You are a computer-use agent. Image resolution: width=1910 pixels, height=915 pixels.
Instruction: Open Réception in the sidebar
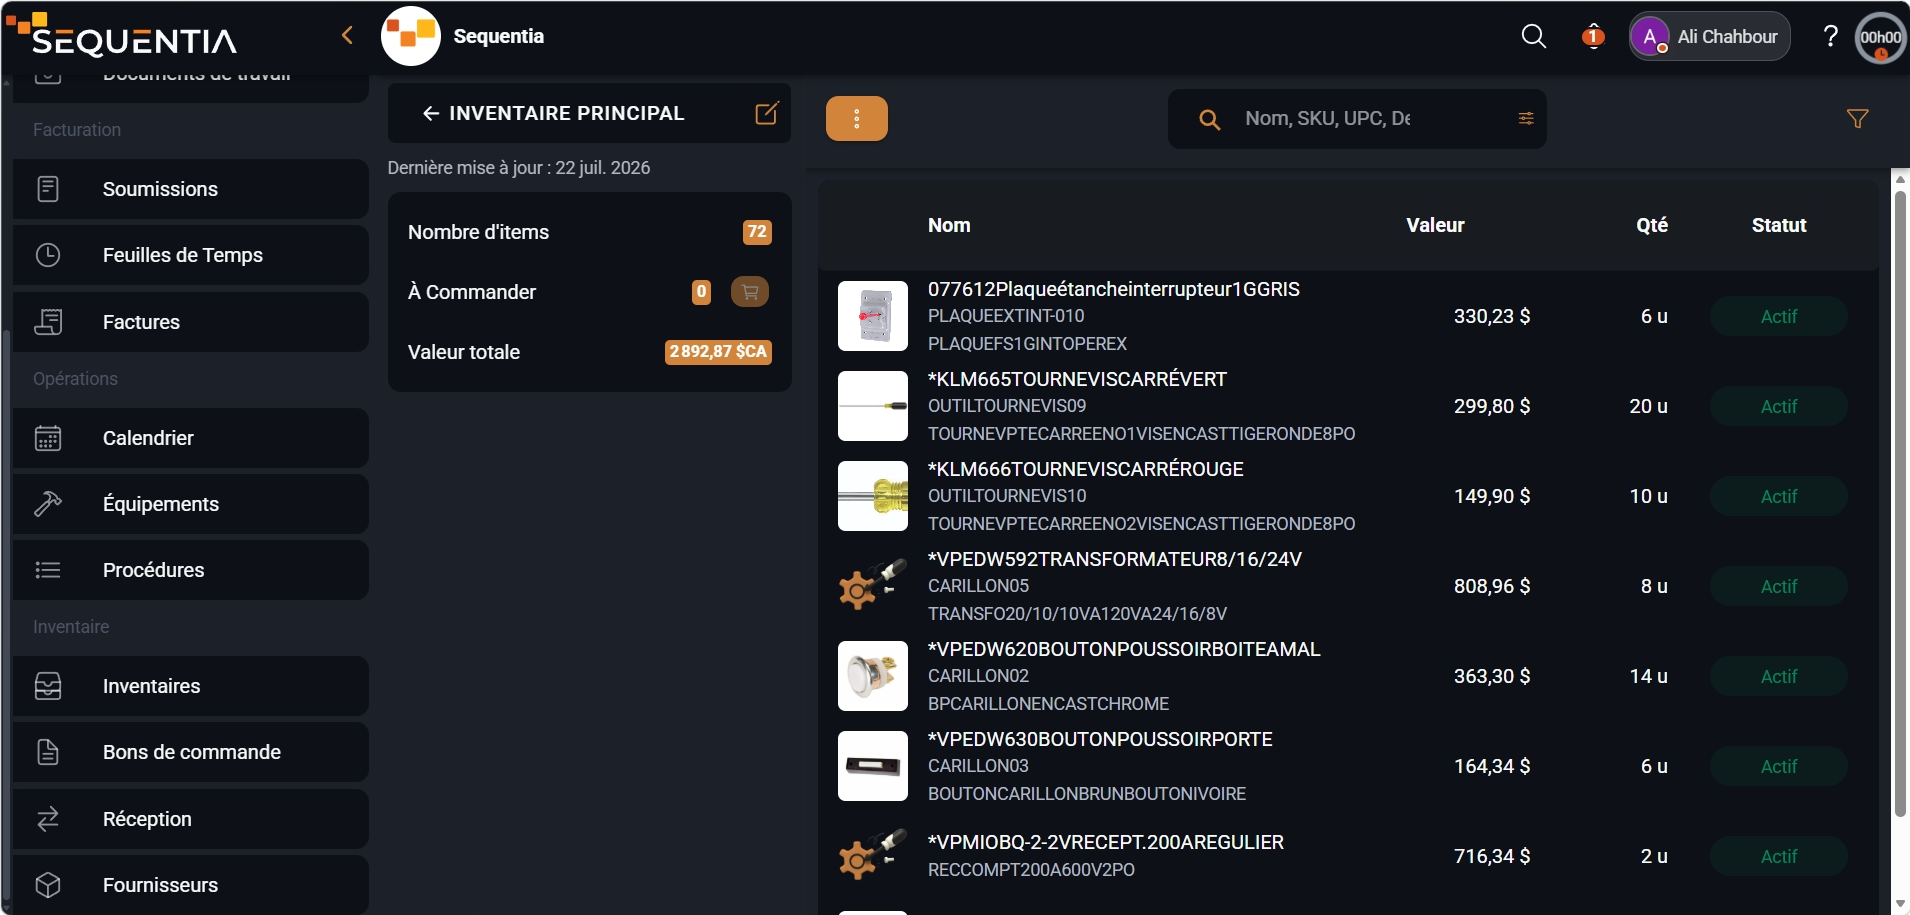pos(190,819)
